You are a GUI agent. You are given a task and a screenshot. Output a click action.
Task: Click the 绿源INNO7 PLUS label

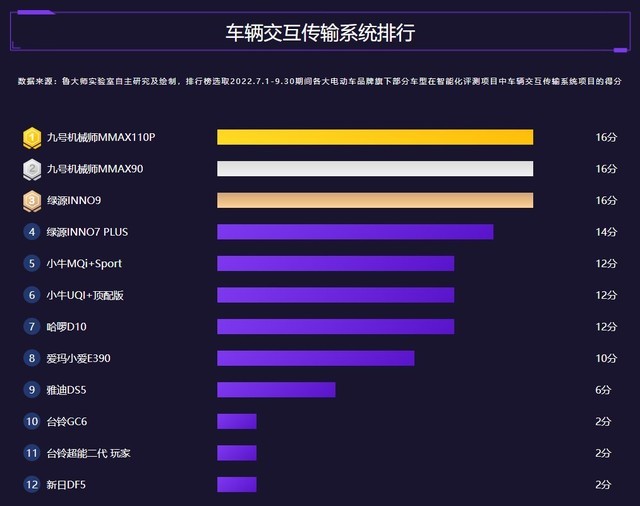(x=87, y=232)
